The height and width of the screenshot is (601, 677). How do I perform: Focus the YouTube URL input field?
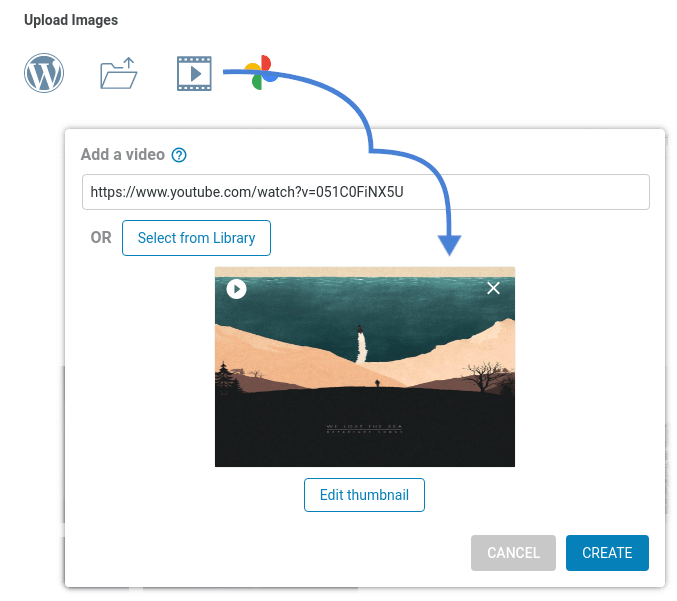365,192
